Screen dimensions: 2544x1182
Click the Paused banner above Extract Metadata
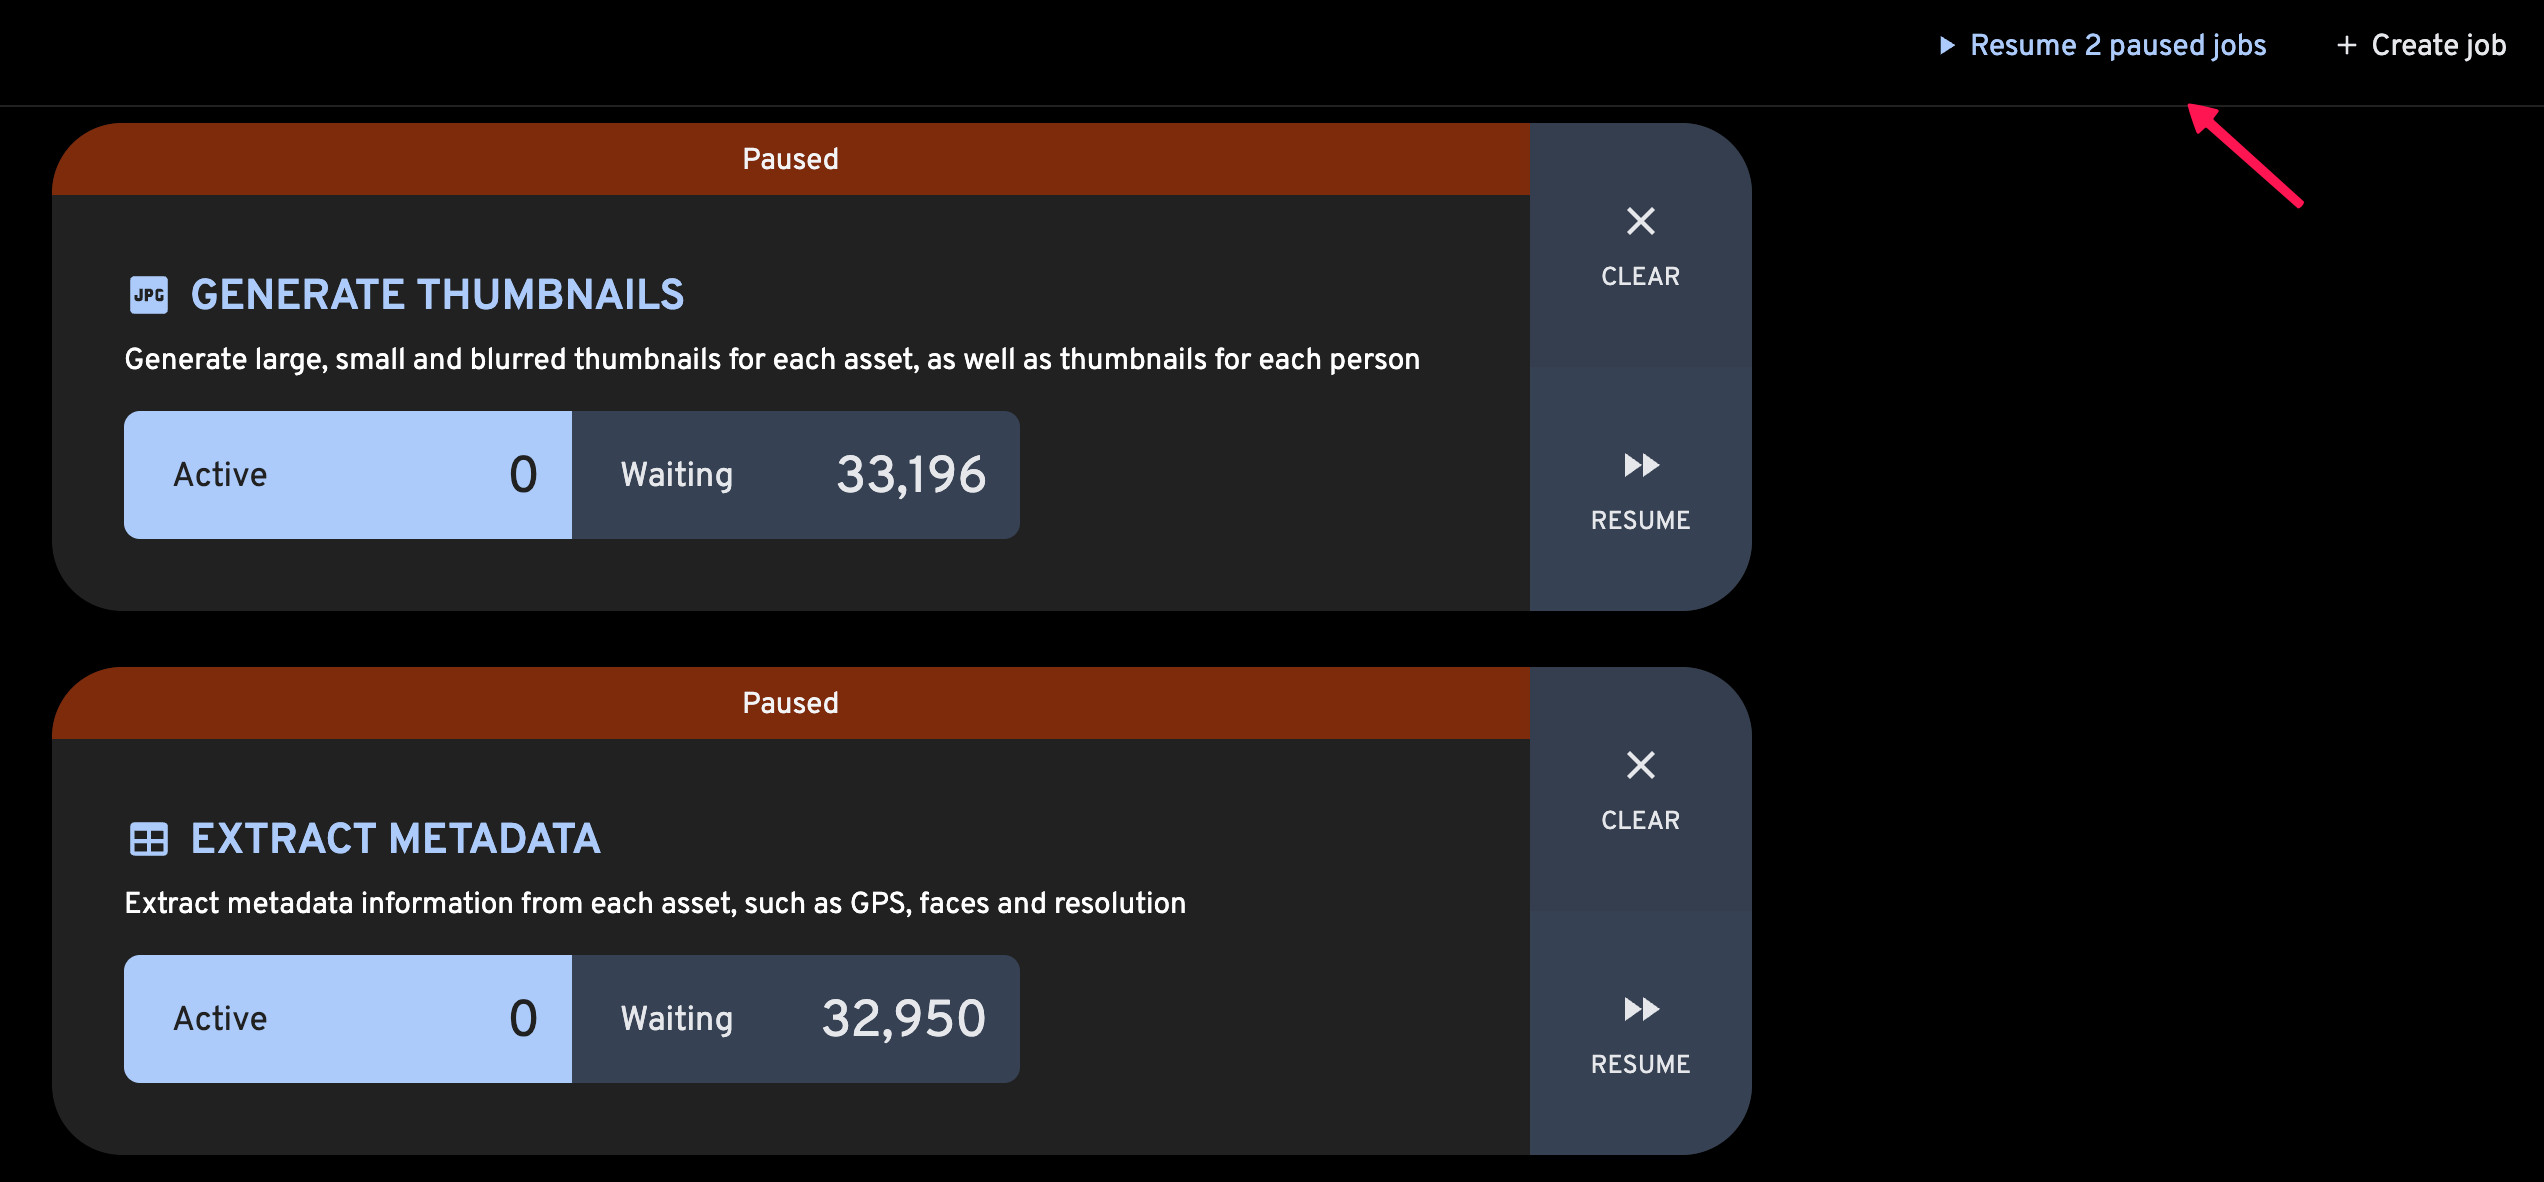[x=791, y=703]
